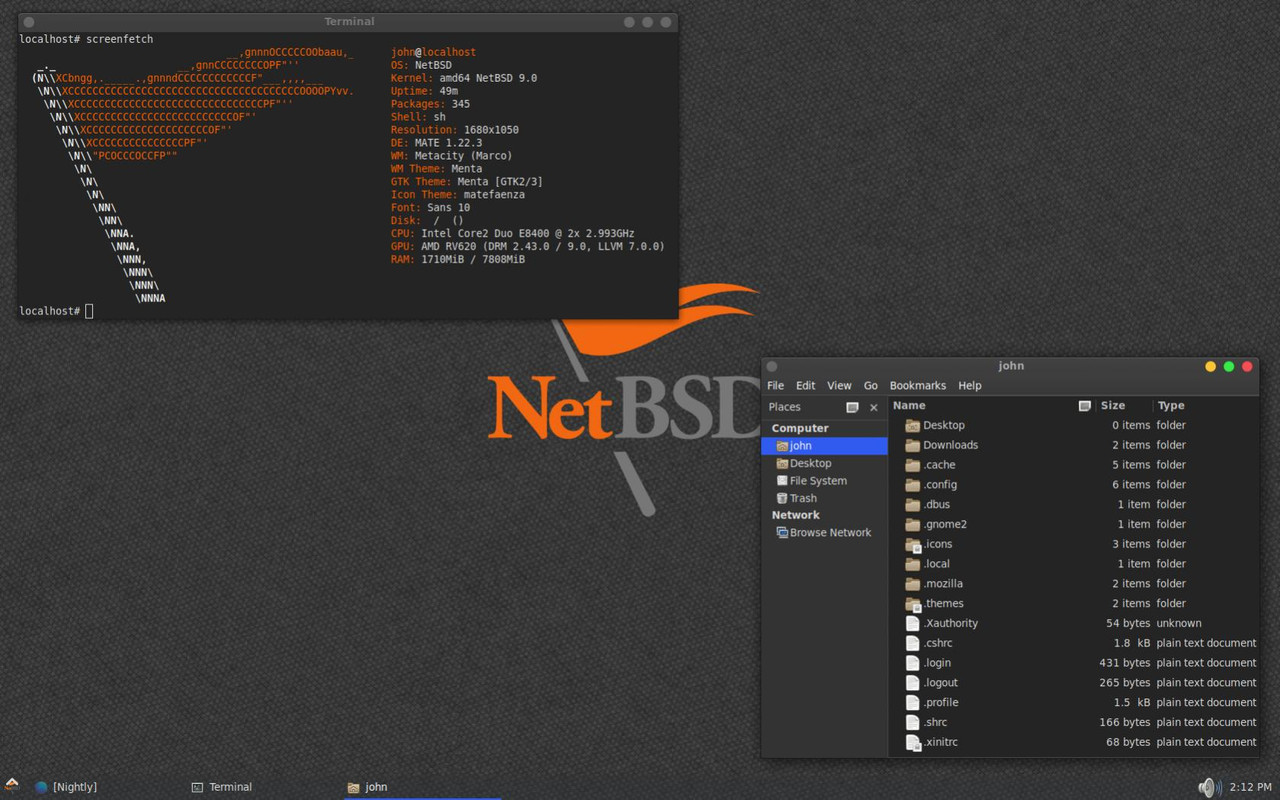Select the .local folder name

click(937, 564)
